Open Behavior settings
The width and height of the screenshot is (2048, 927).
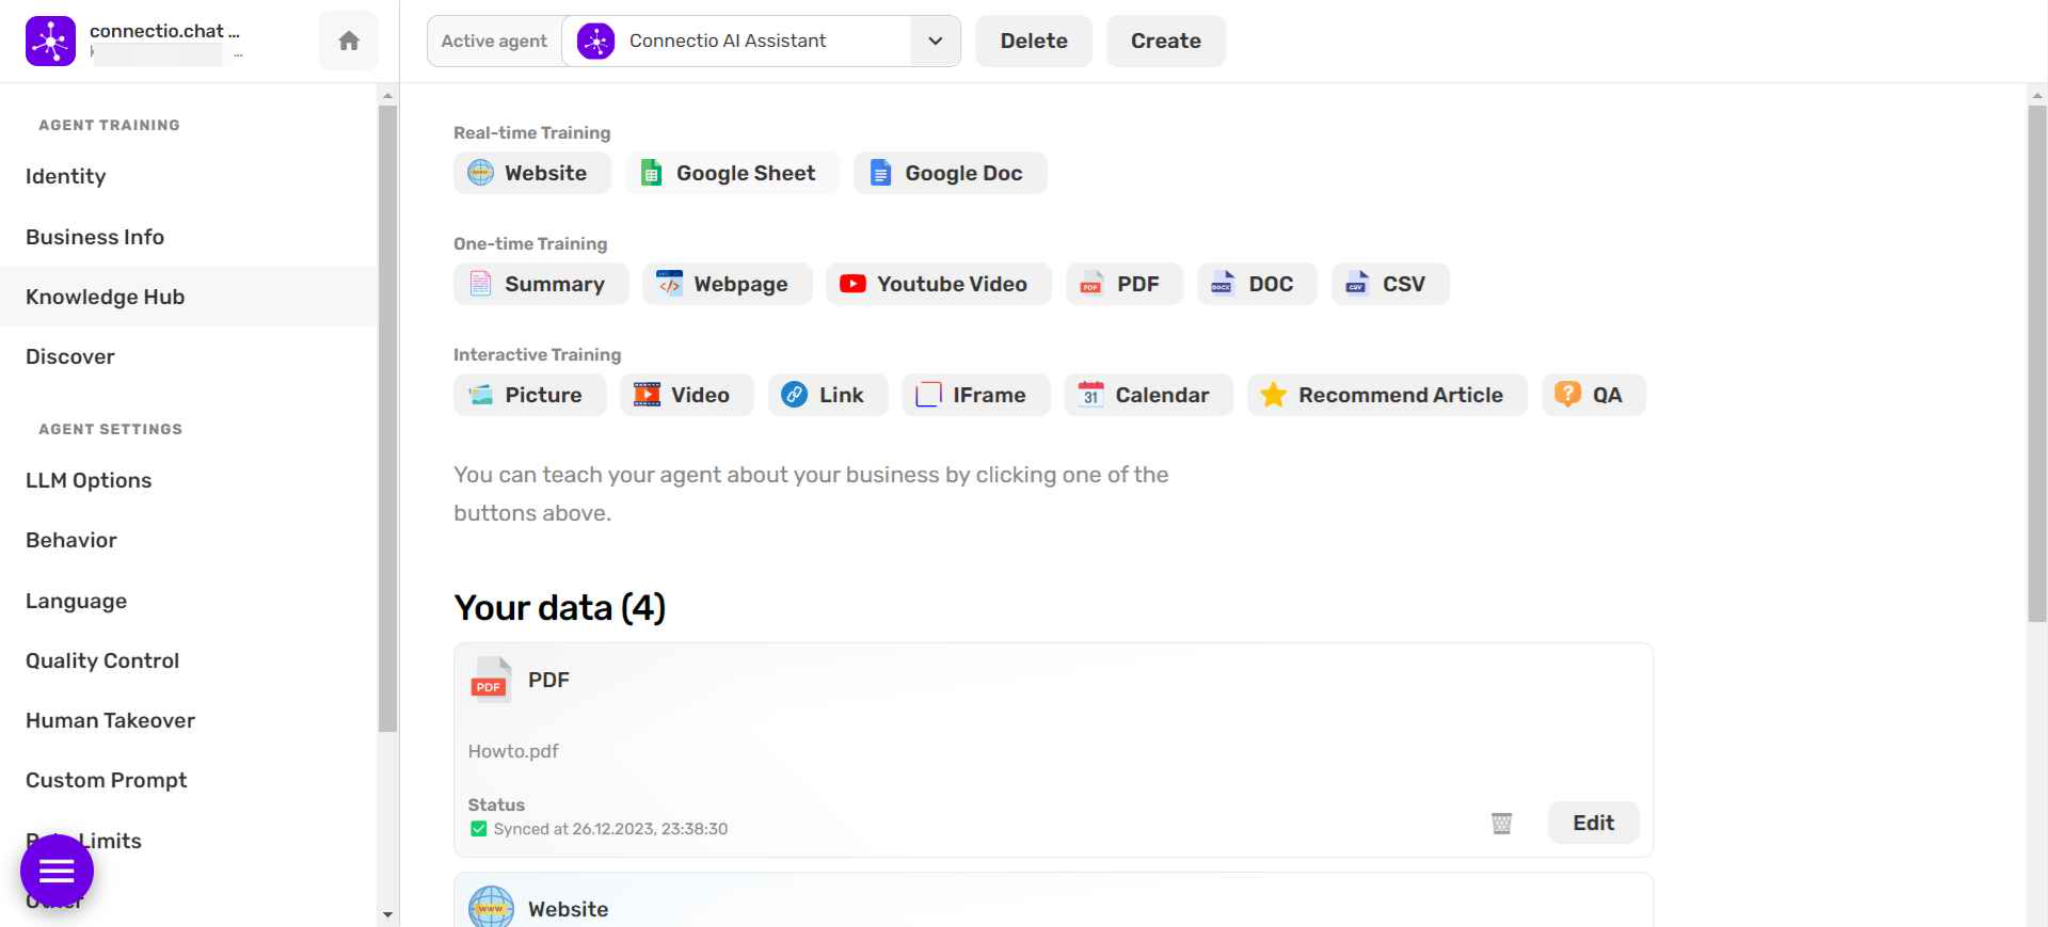tap(188, 541)
